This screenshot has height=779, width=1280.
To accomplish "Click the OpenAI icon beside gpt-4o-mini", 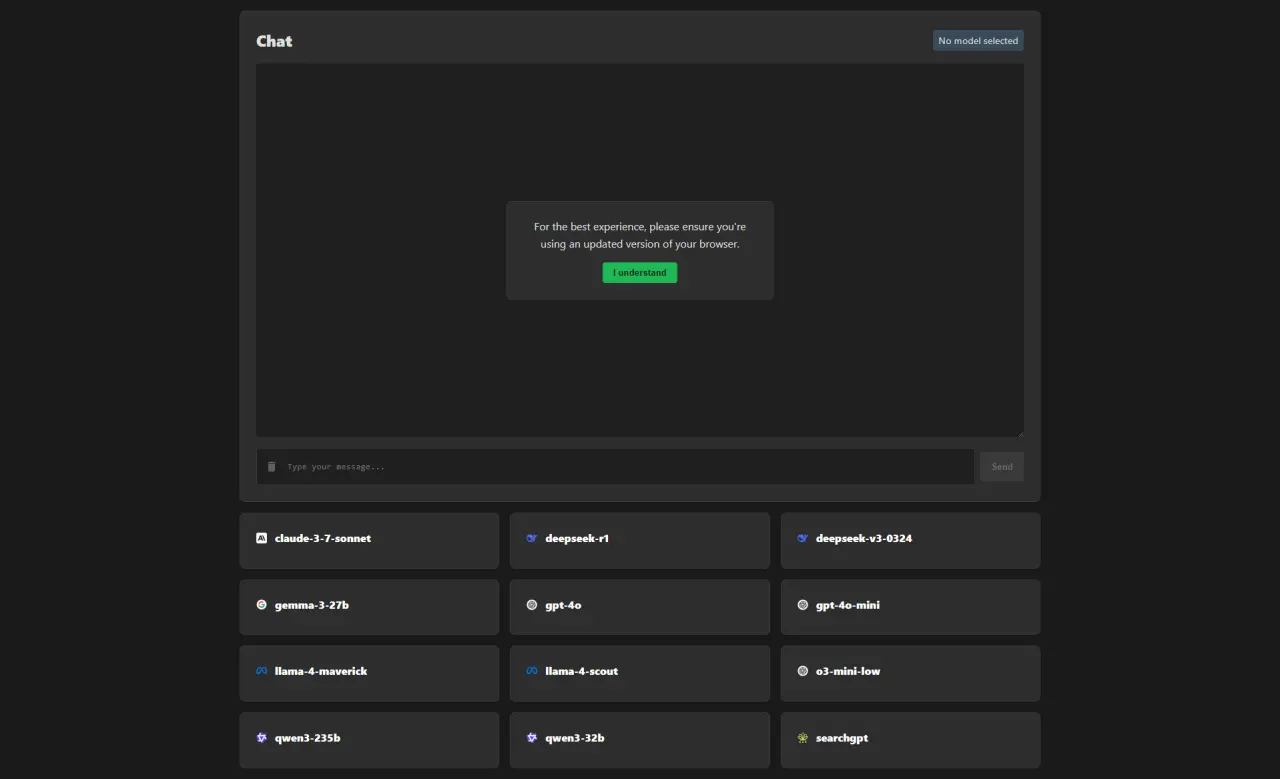I will pyautogui.click(x=803, y=605).
